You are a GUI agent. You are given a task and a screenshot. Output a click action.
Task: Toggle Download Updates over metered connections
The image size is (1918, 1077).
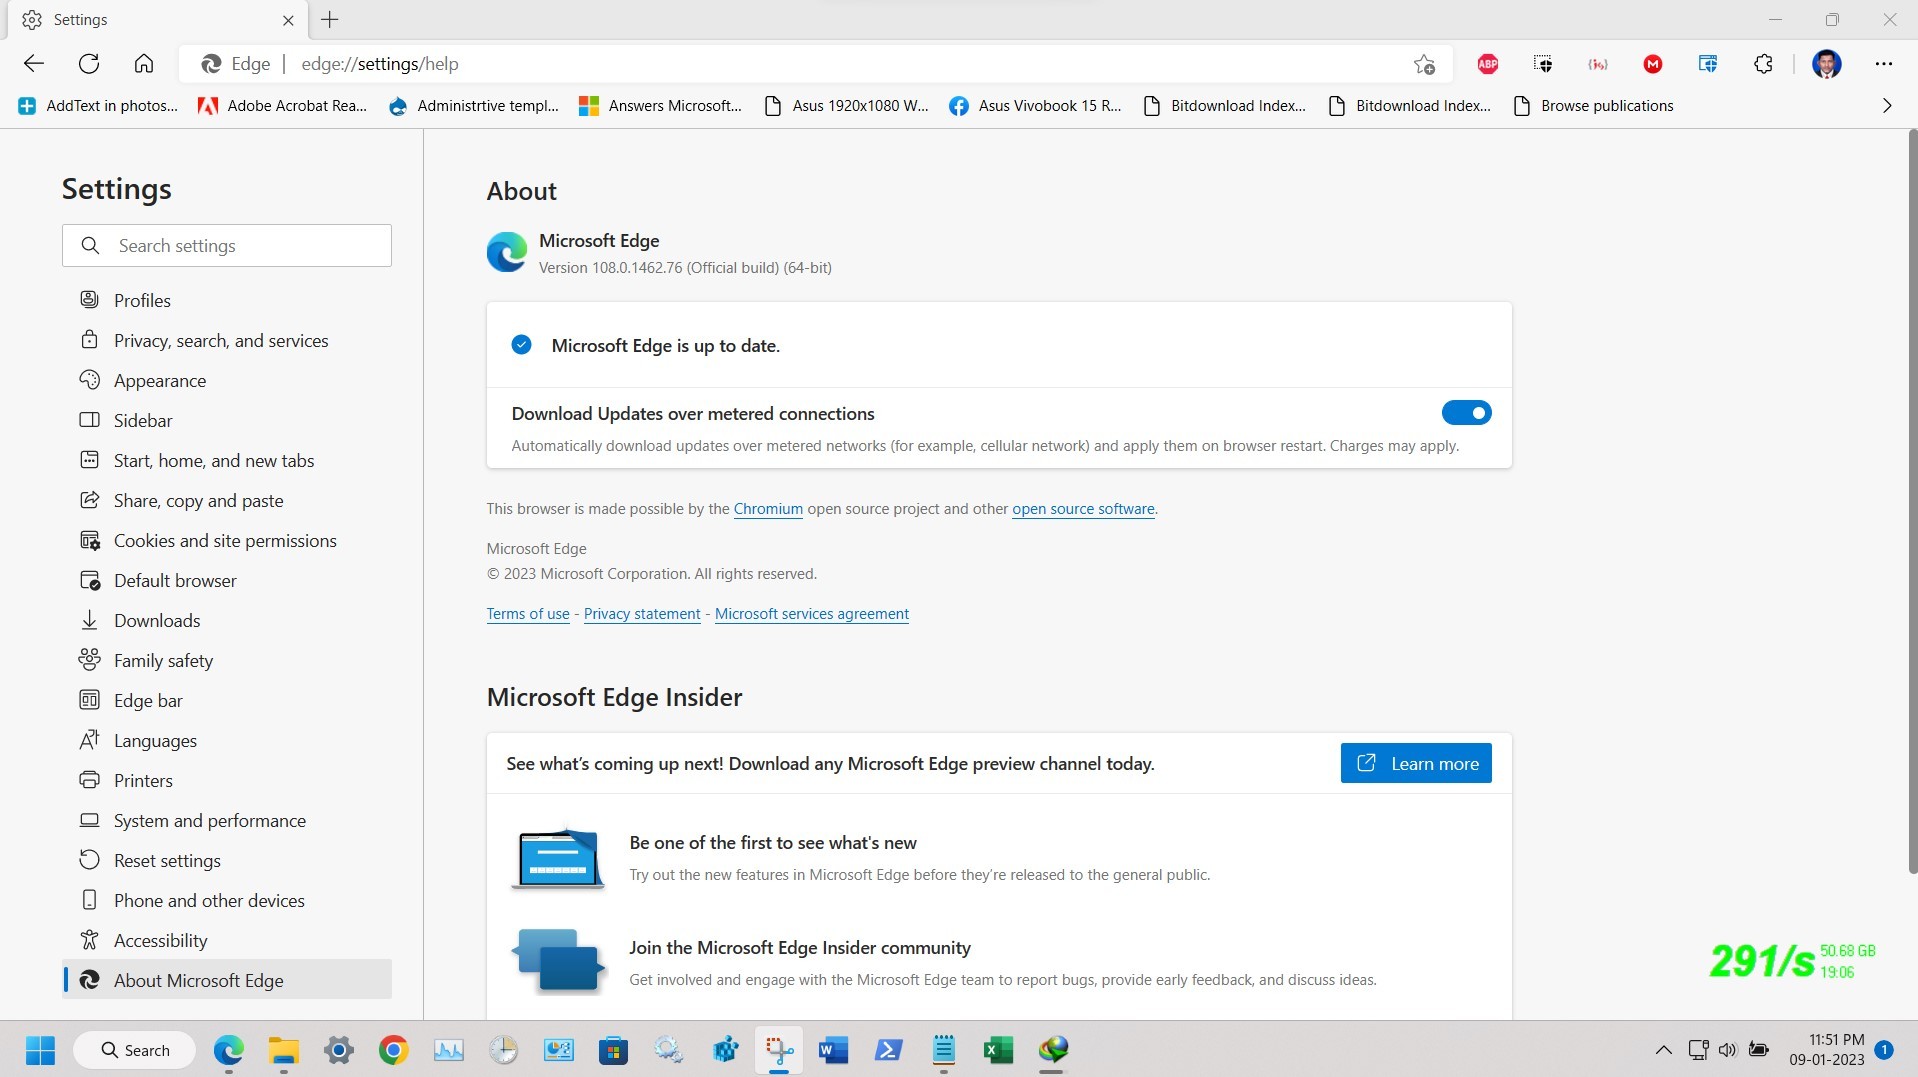coord(1466,413)
